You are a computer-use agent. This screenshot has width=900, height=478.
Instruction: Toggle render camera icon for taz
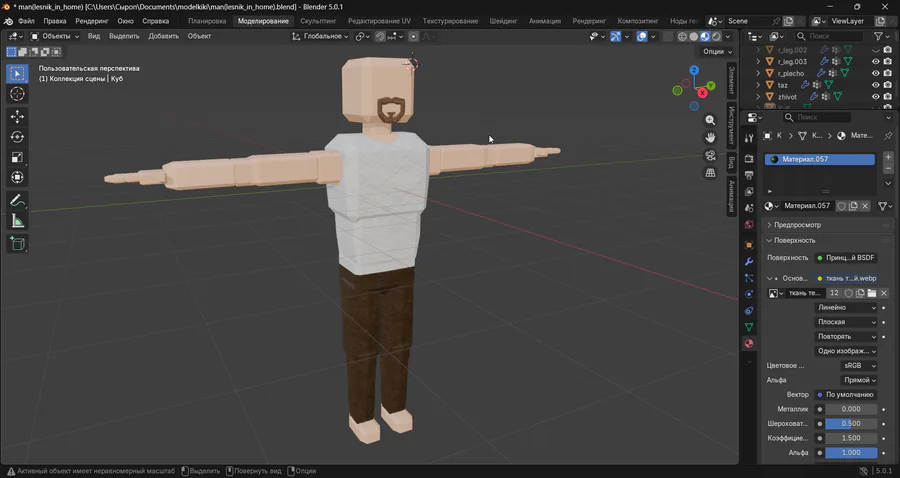click(887, 85)
